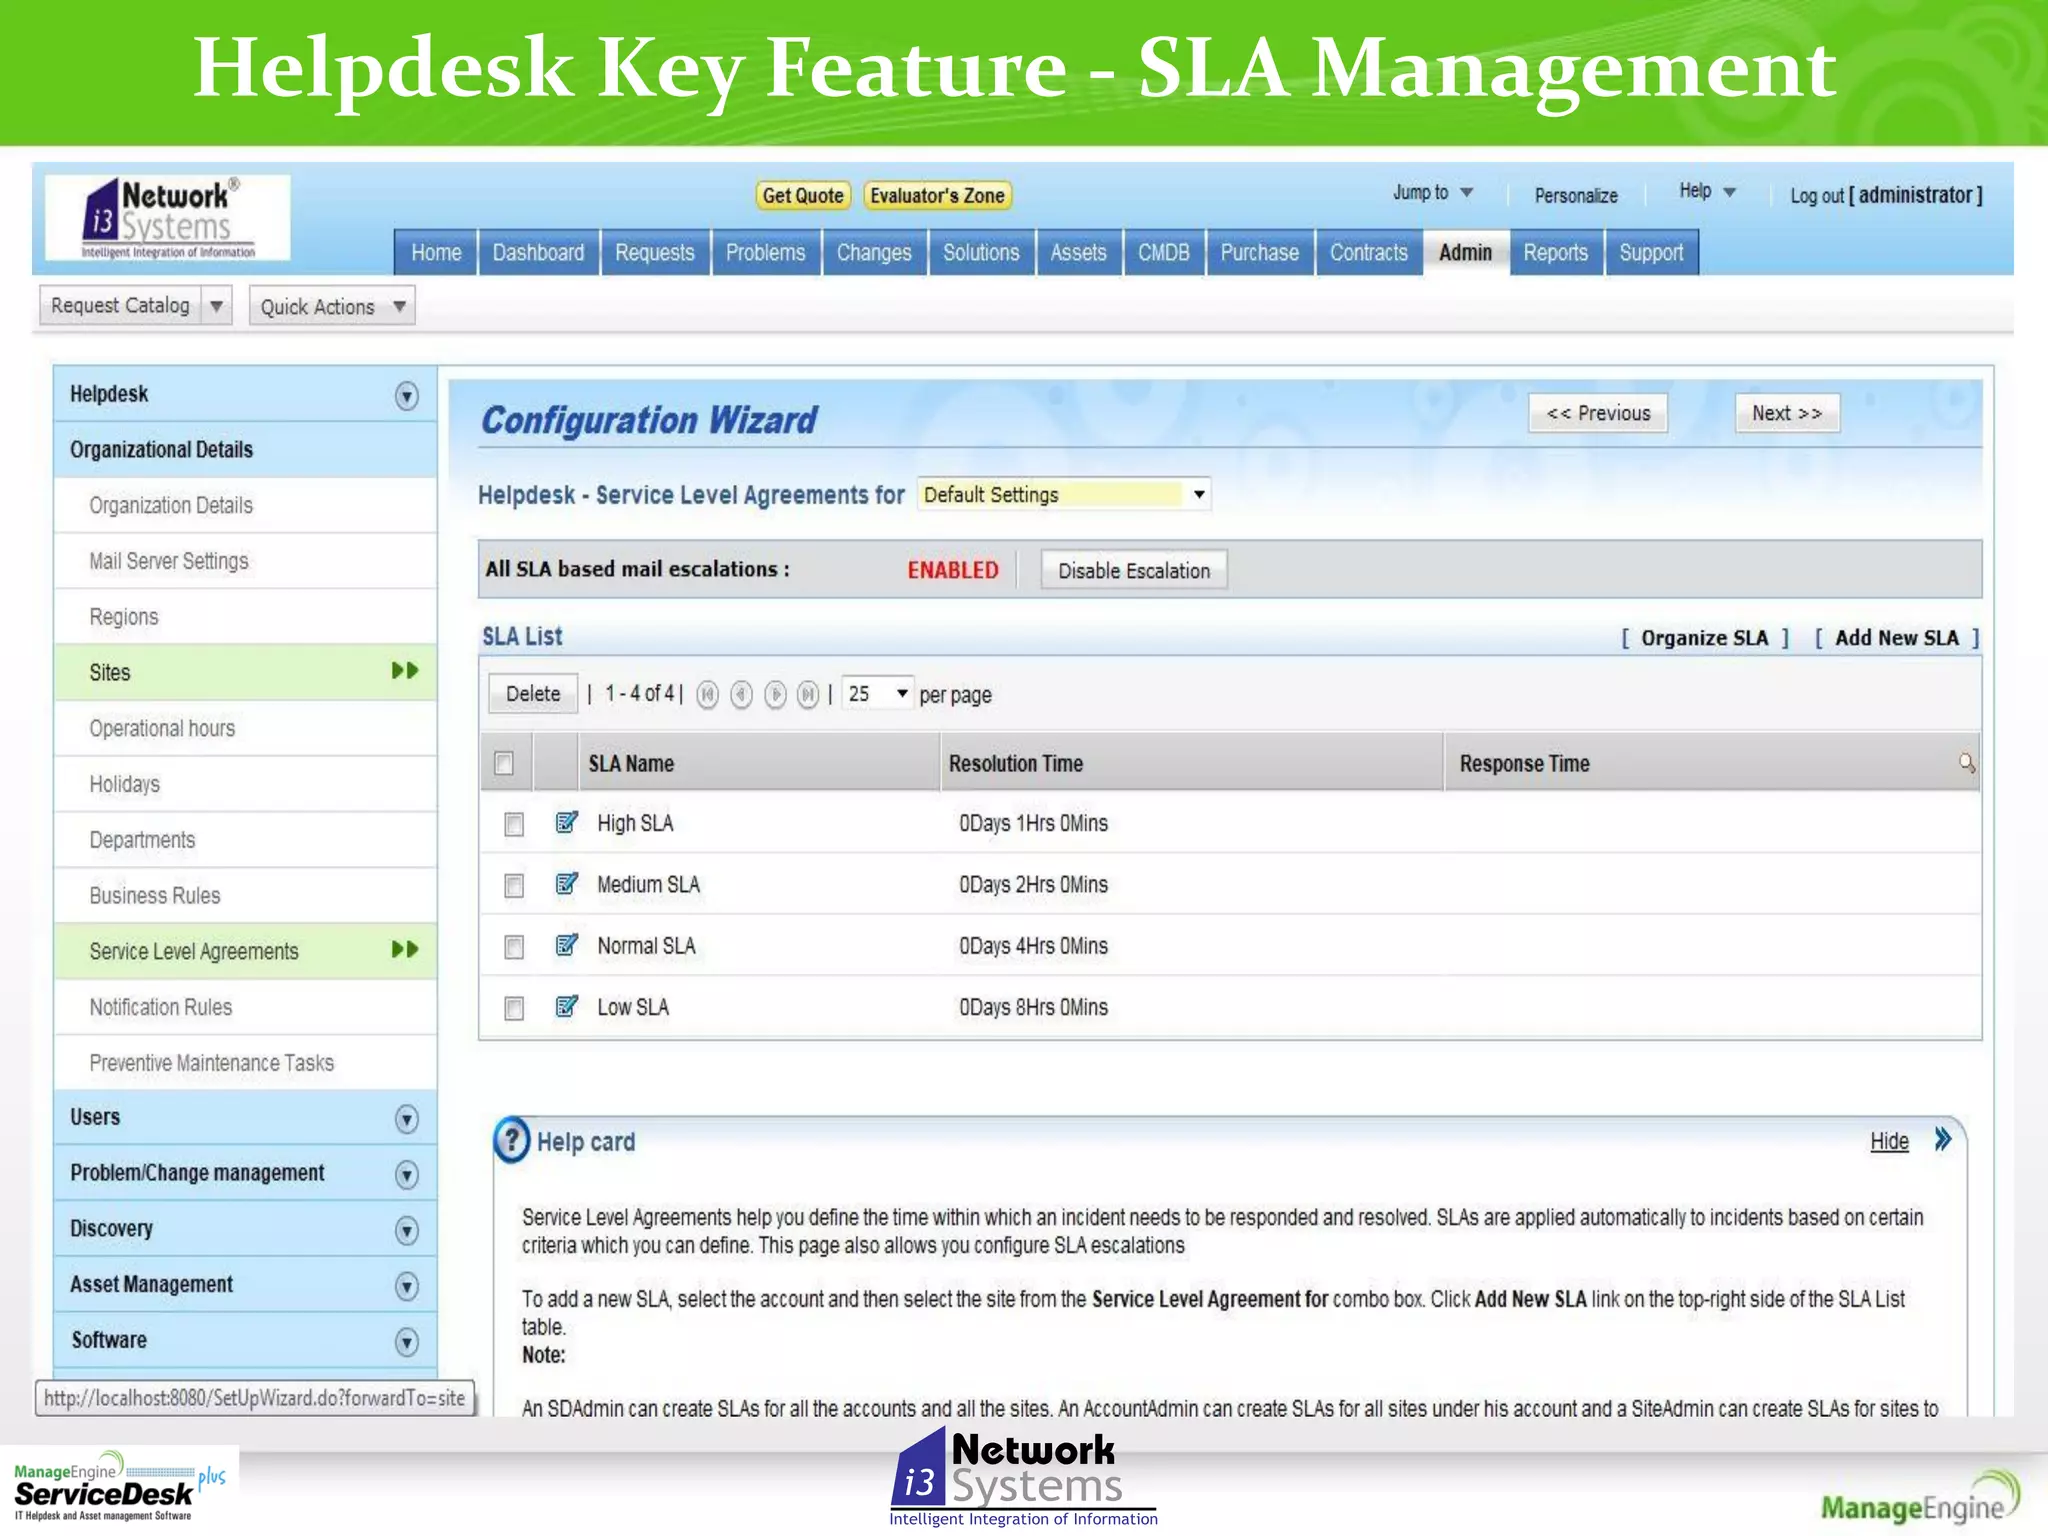Screen dimensions: 2048x1536
Task: Switch to the Dashboard tab
Action: click(539, 252)
